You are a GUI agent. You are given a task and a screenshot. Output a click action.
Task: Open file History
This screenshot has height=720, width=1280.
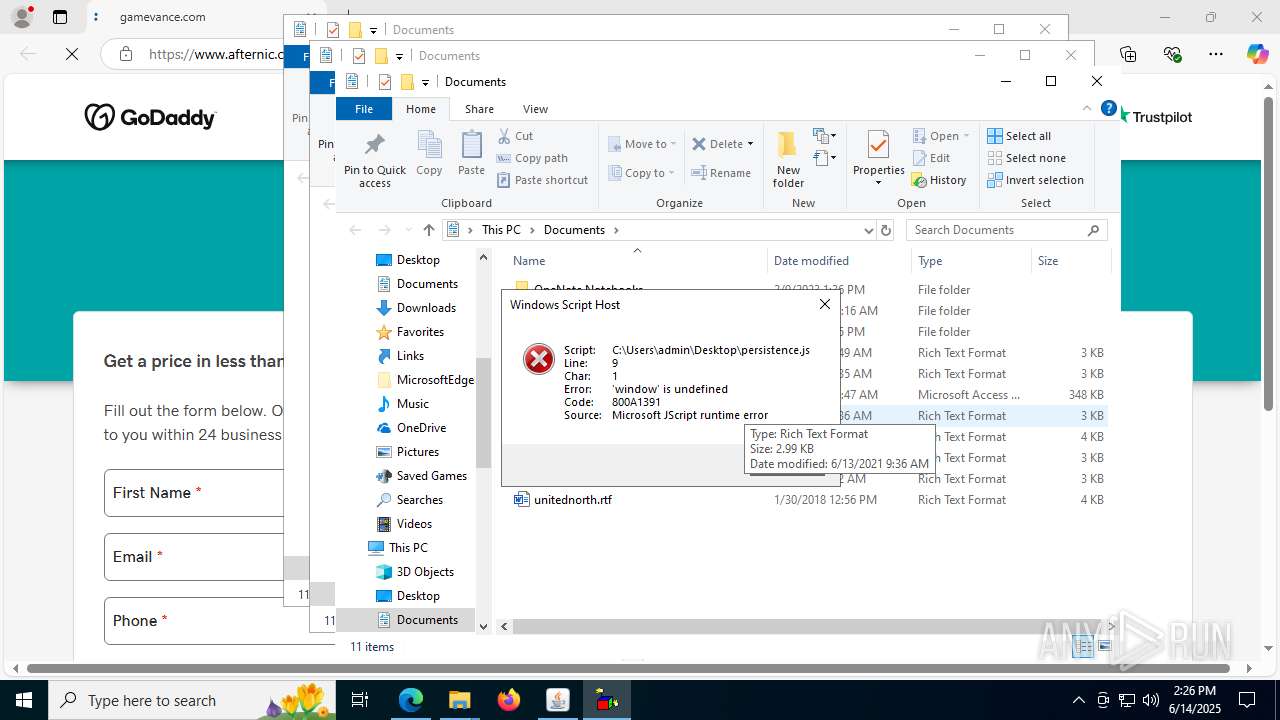(939, 180)
